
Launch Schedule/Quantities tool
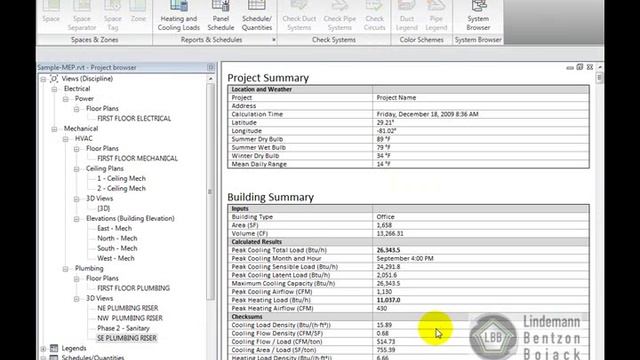257,16
